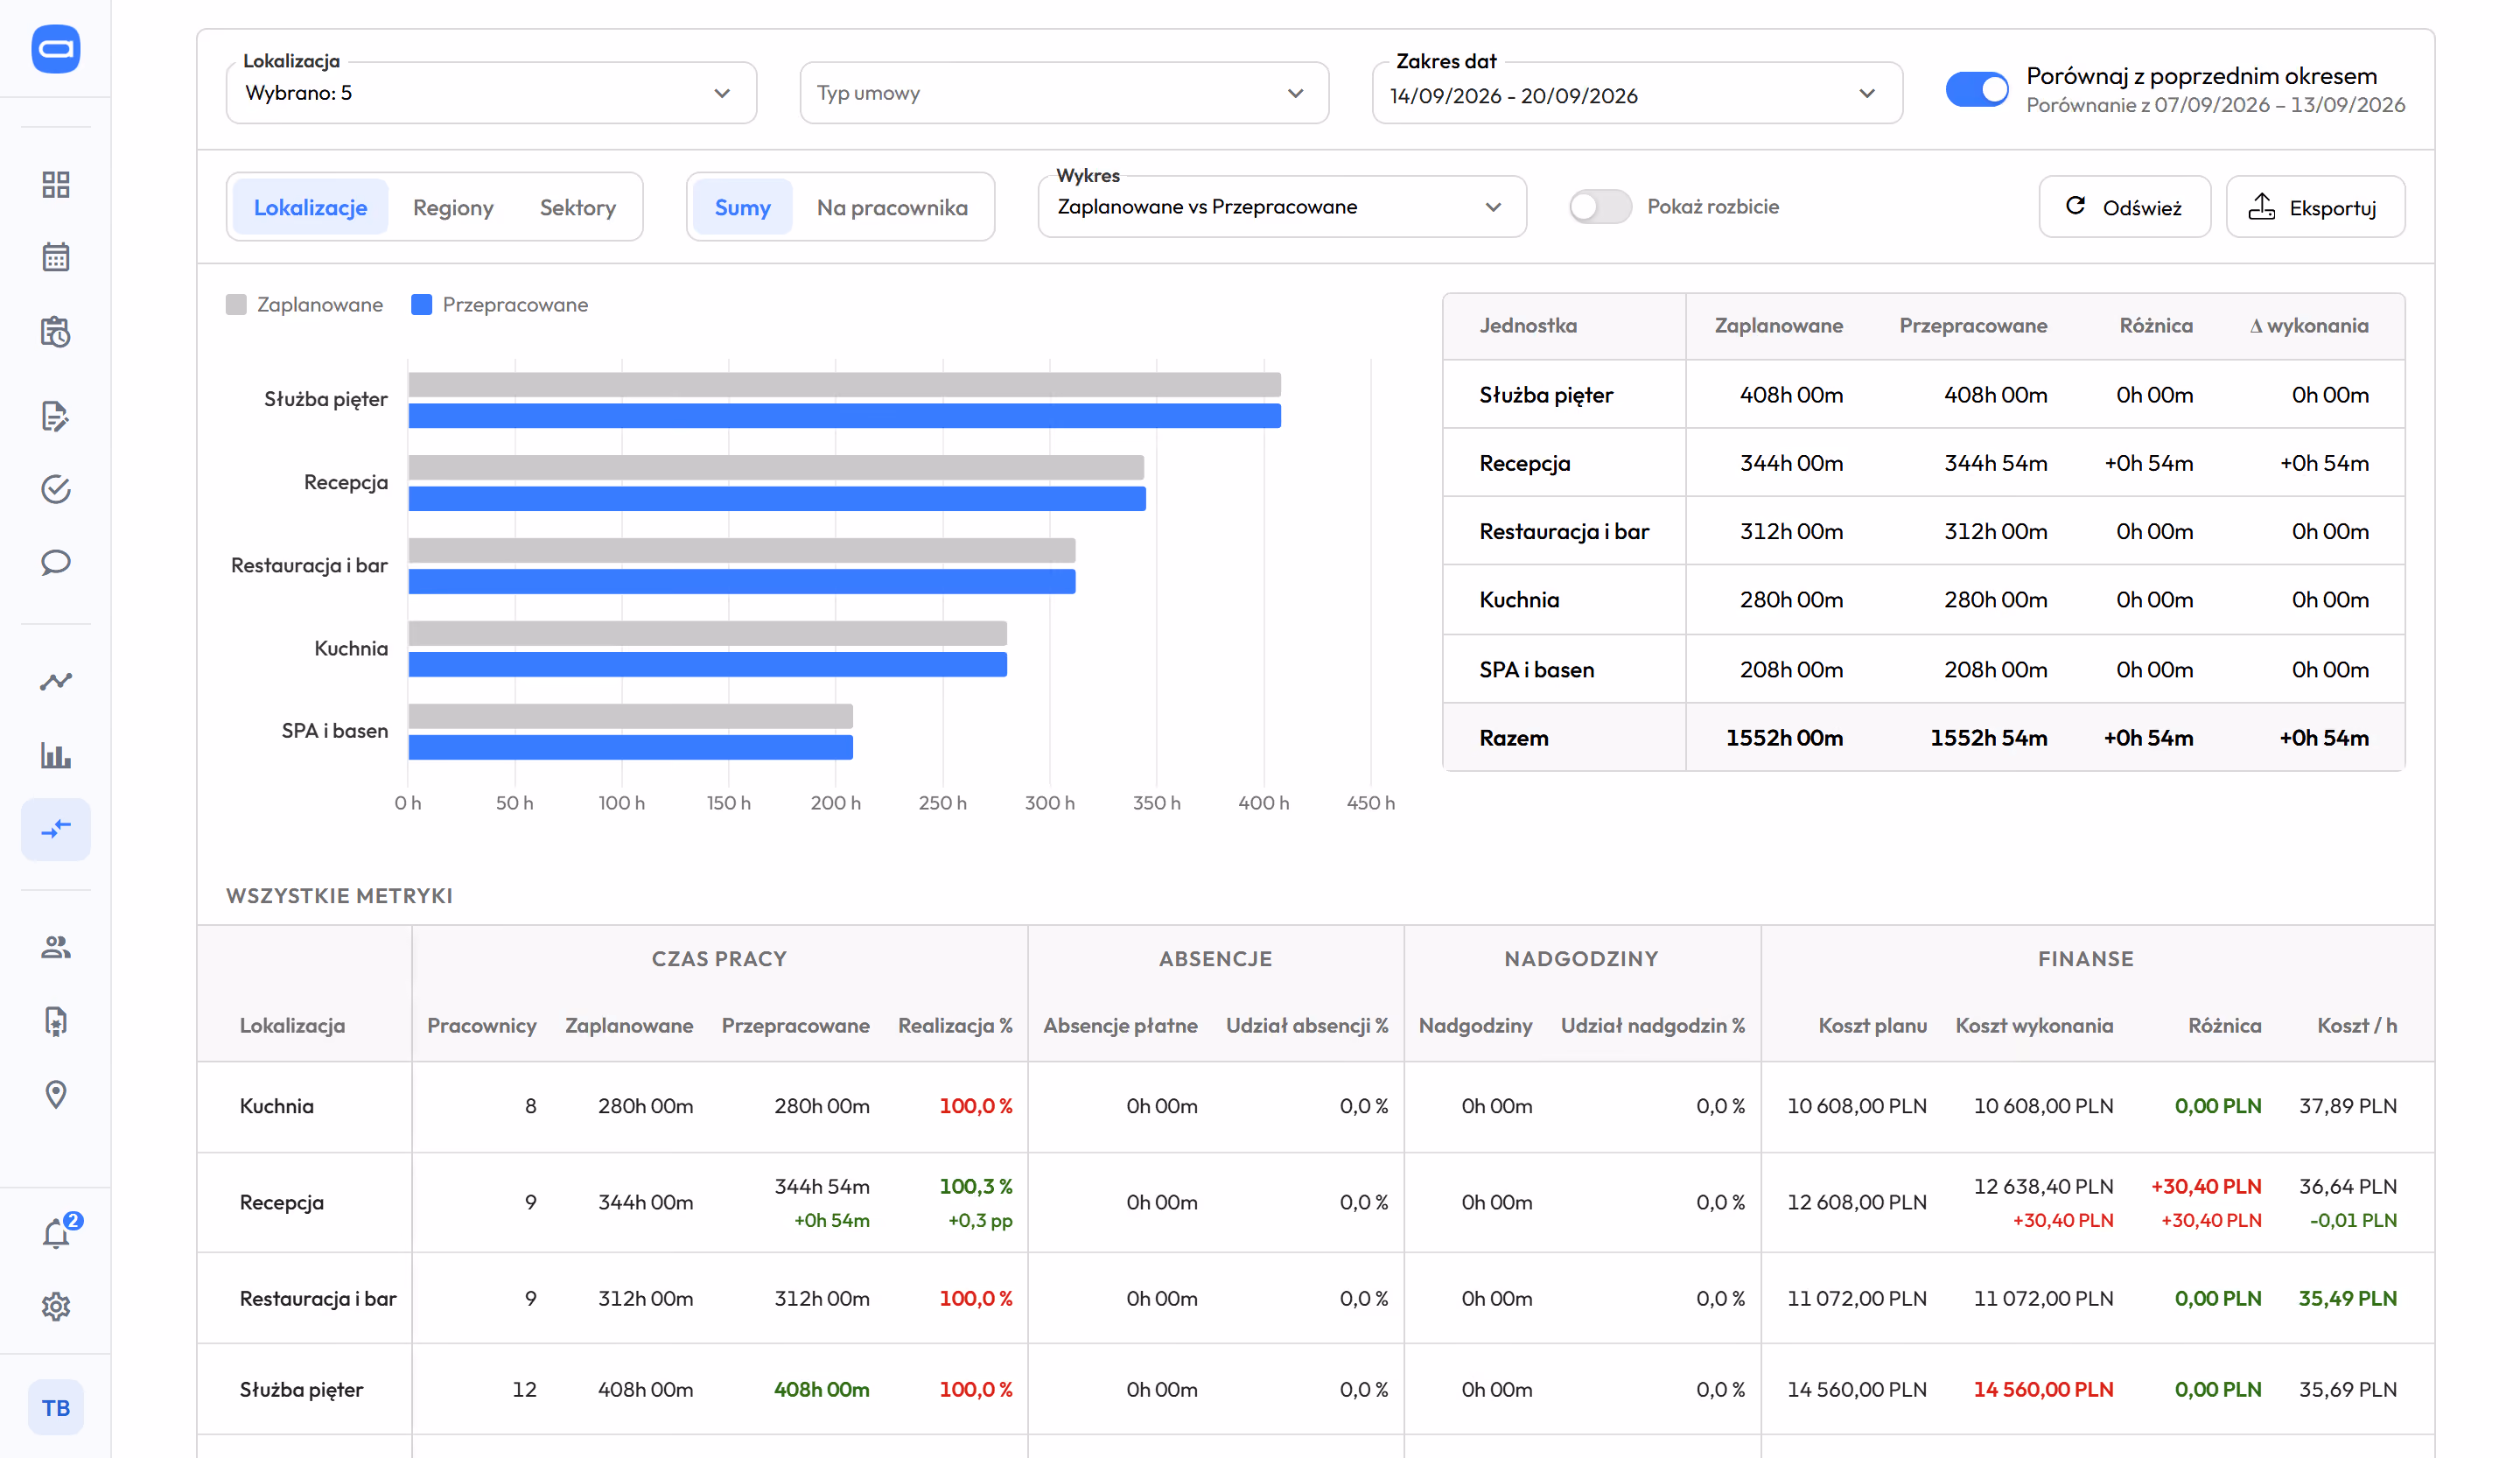Open the chat bubble icon in sidebar

pyautogui.click(x=56, y=562)
